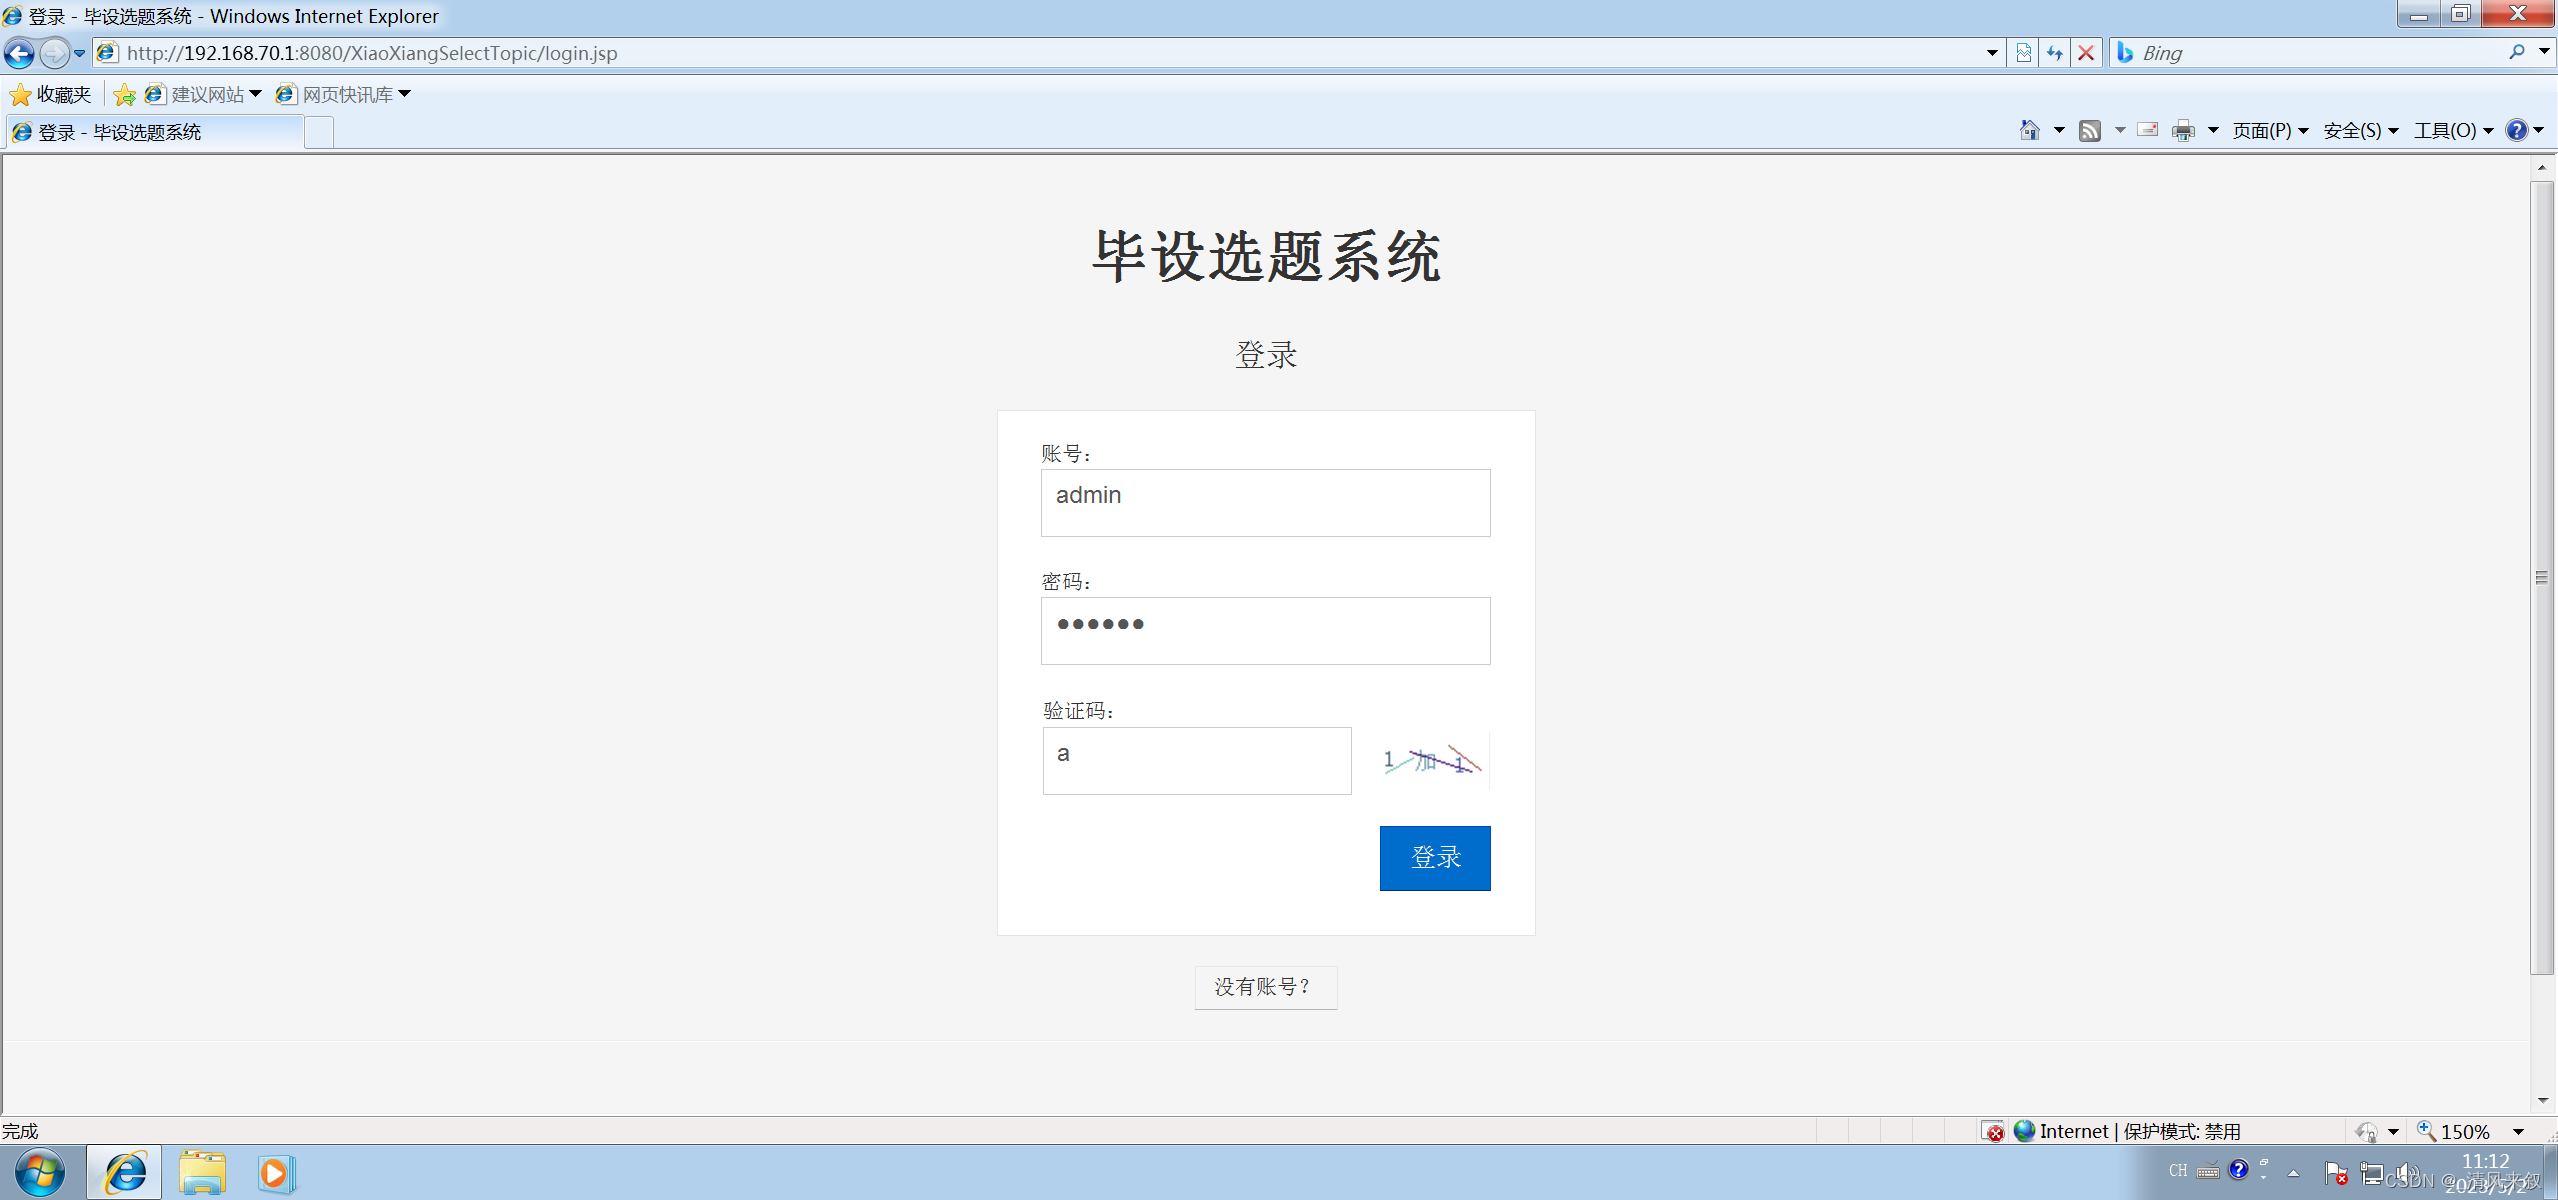Image resolution: width=2558 pixels, height=1200 pixels.
Task: Click the RSS feeds icon
Action: (2090, 131)
